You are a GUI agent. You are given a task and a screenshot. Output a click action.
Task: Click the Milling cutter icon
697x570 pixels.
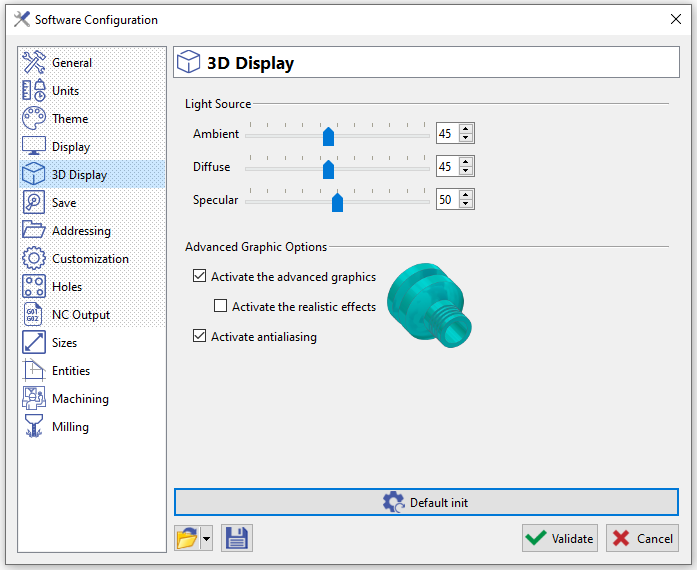[x=34, y=426]
